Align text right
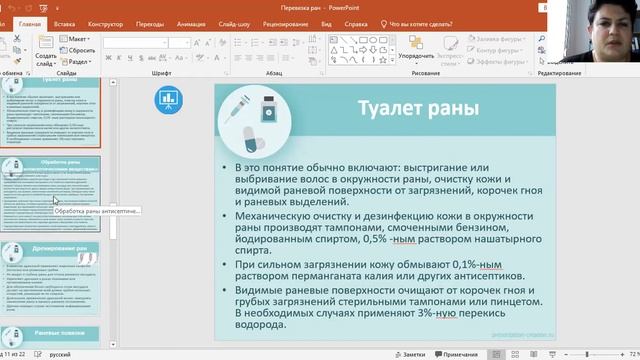This screenshot has width=640, height=360. pyautogui.click(x=260, y=58)
